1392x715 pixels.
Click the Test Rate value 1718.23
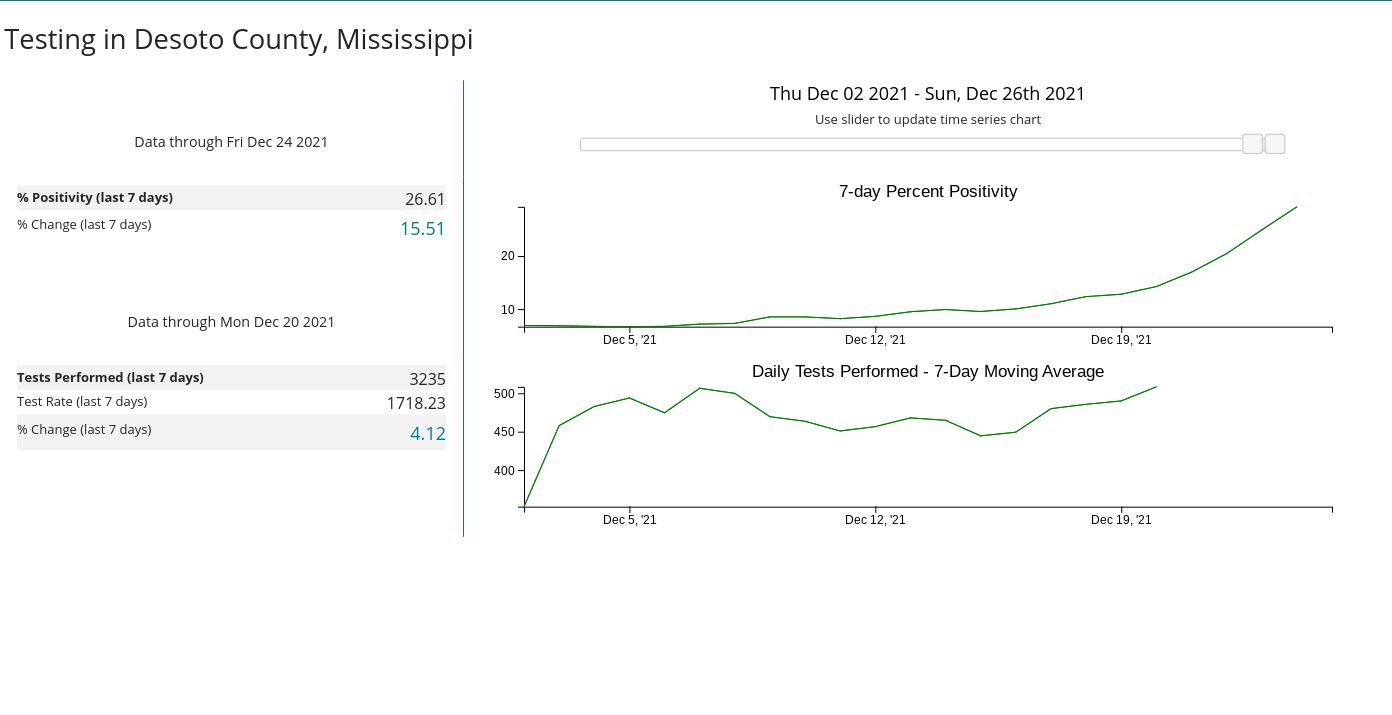[416, 404]
